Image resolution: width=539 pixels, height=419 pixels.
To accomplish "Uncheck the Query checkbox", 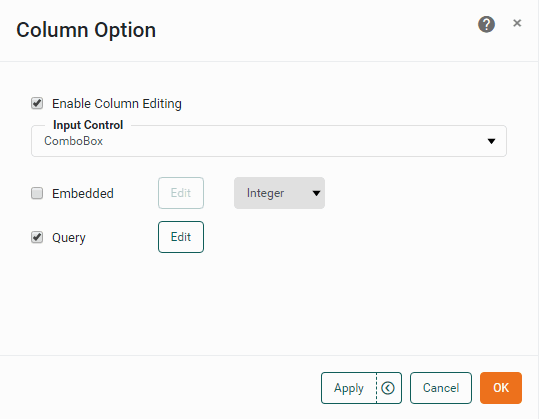I will [37, 237].
